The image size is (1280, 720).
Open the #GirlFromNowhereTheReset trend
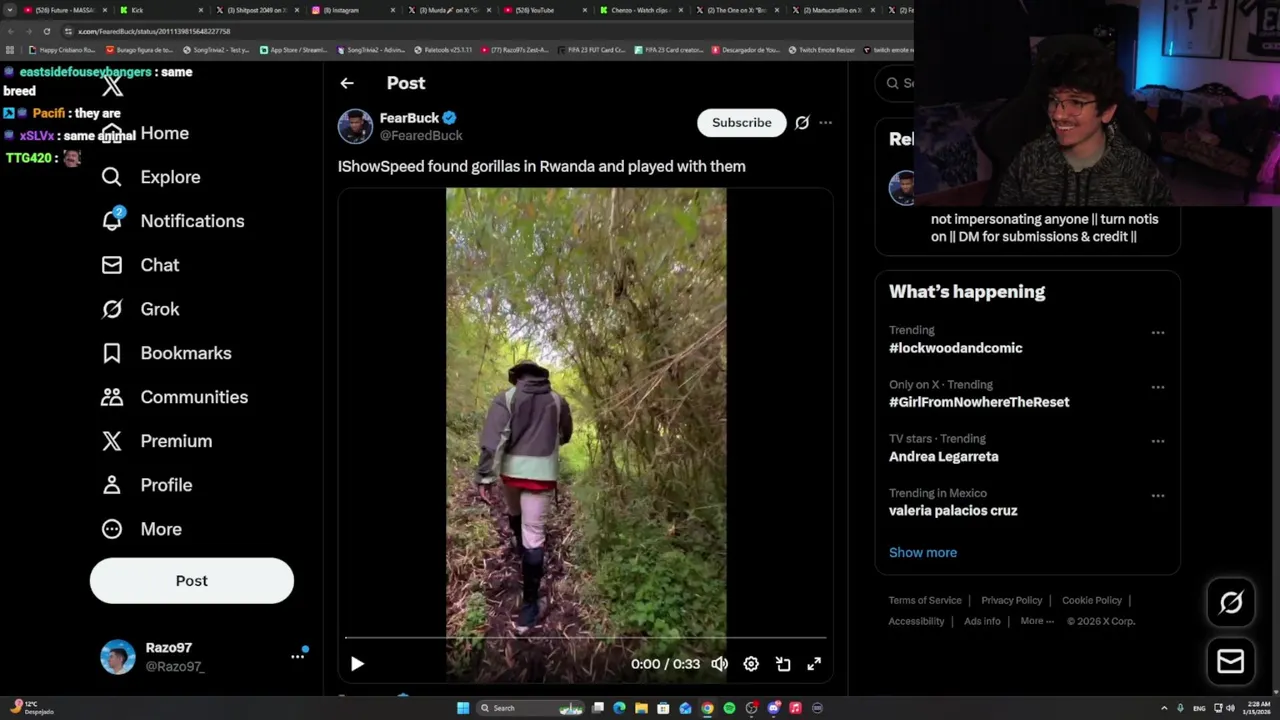(979, 402)
